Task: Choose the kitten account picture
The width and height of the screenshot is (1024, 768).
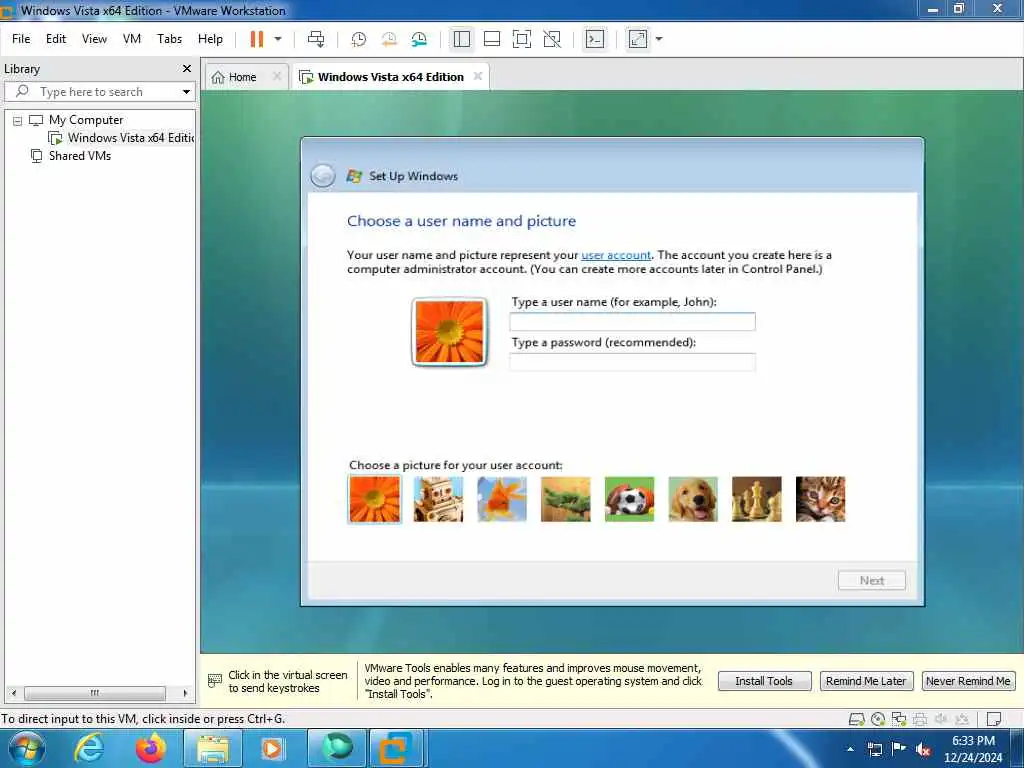Action: pyautogui.click(x=820, y=499)
